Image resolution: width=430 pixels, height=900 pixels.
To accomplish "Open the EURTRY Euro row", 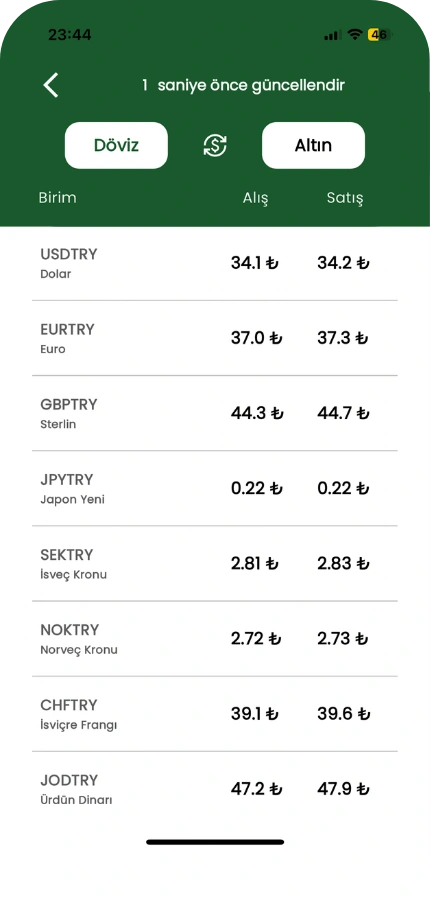I will point(215,338).
